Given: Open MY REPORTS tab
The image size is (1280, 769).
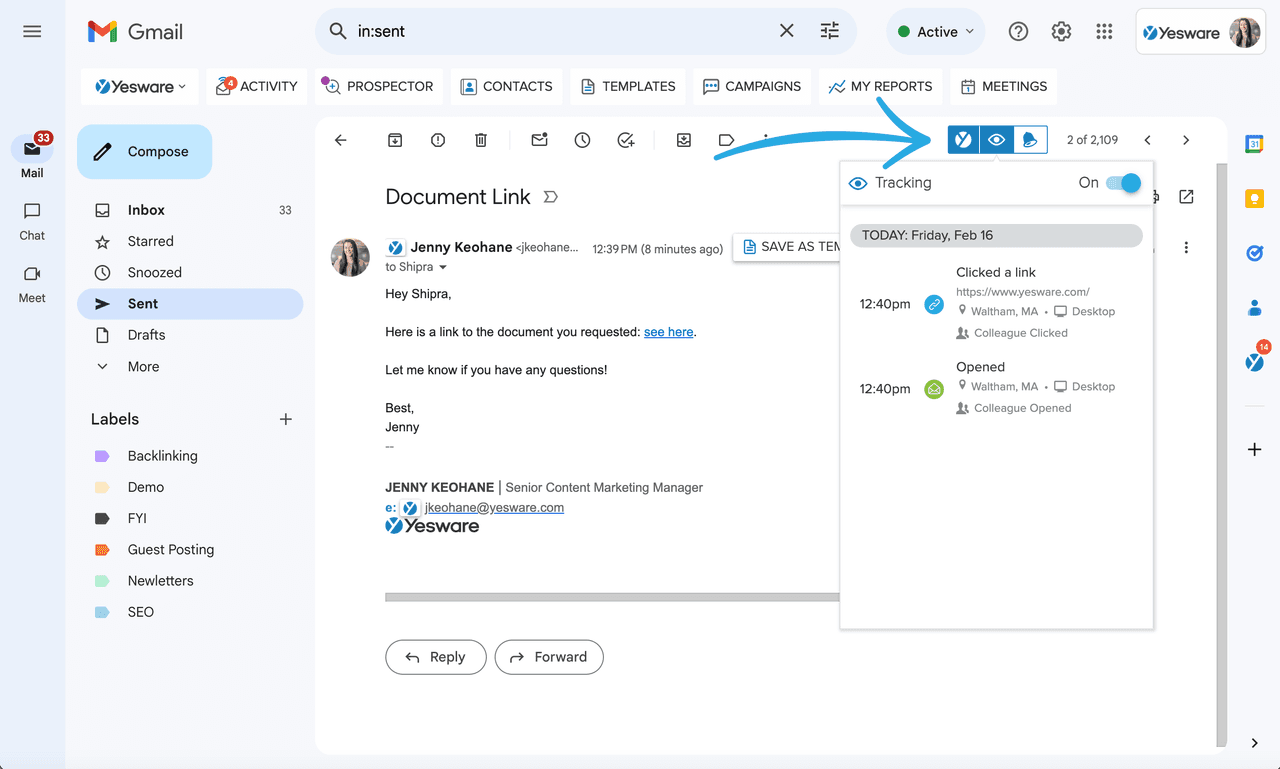Looking at the screenshot, I should tap(880, 87).
